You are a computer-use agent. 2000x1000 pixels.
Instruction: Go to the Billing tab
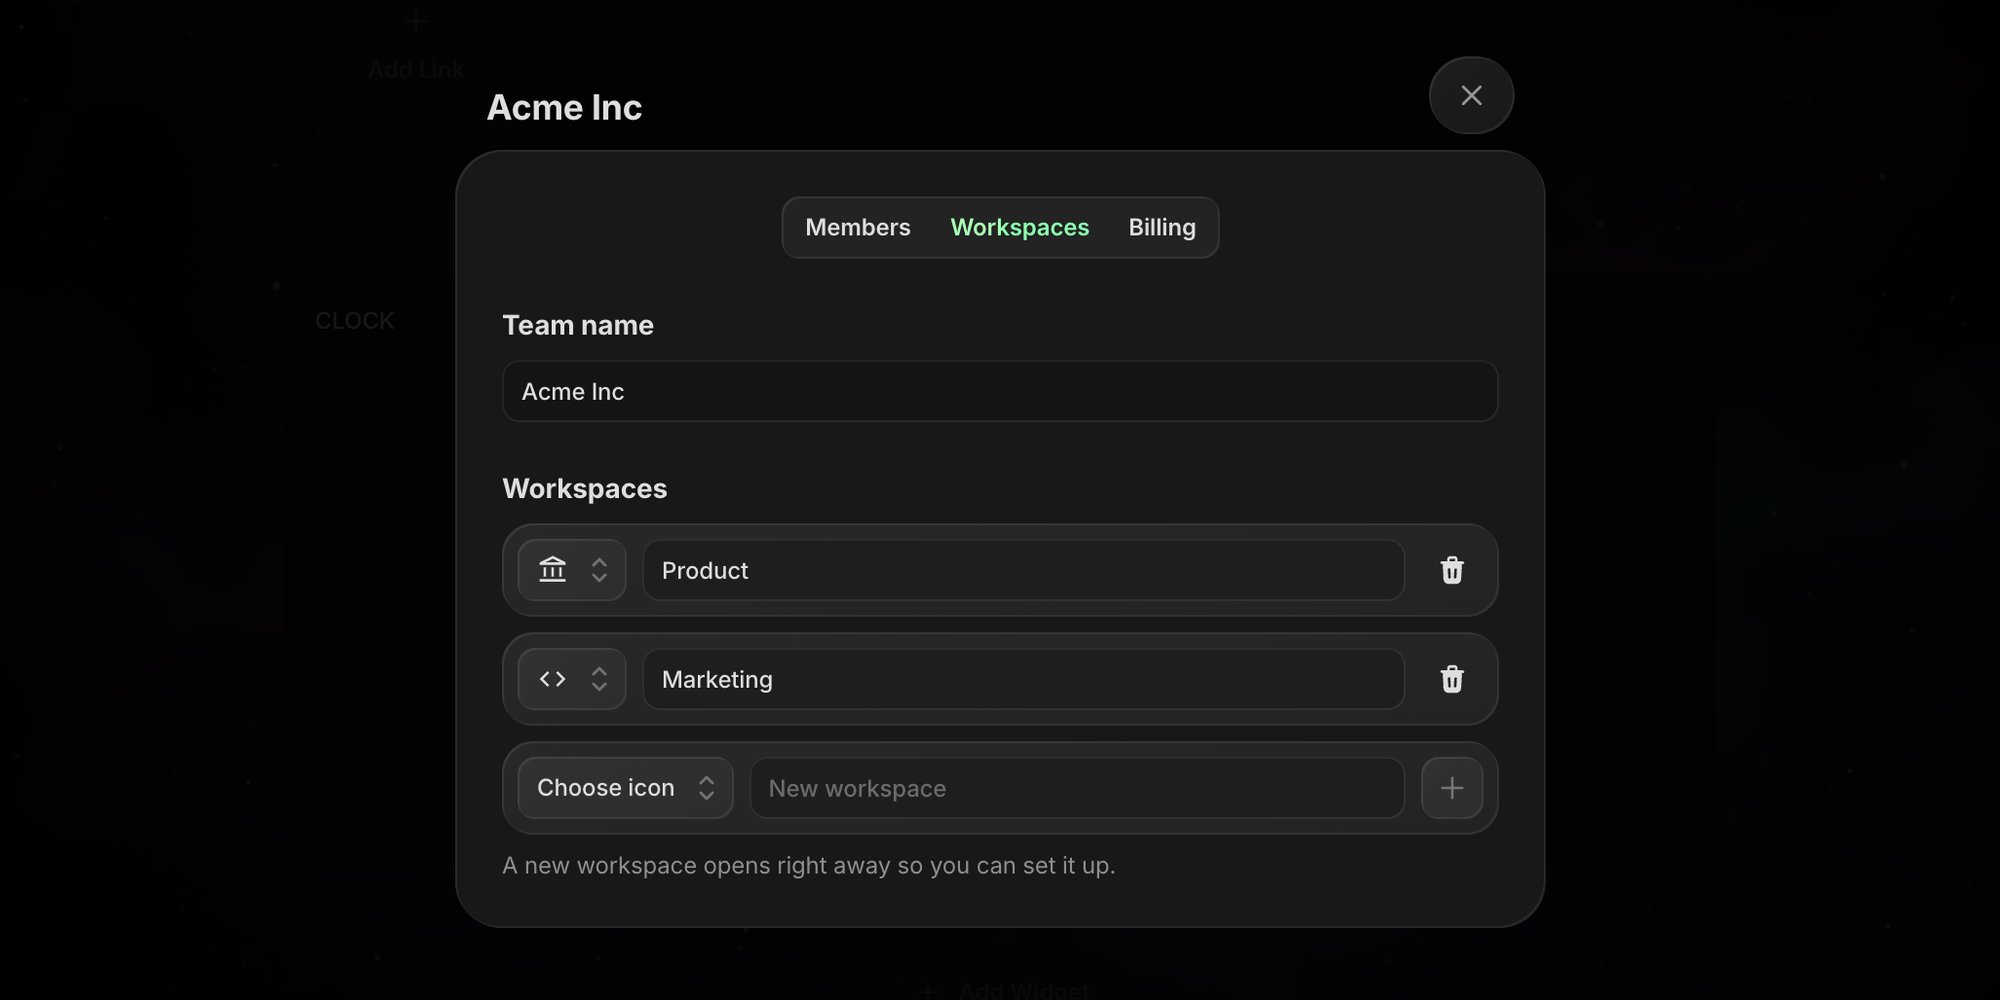[x=1162, y=227]
